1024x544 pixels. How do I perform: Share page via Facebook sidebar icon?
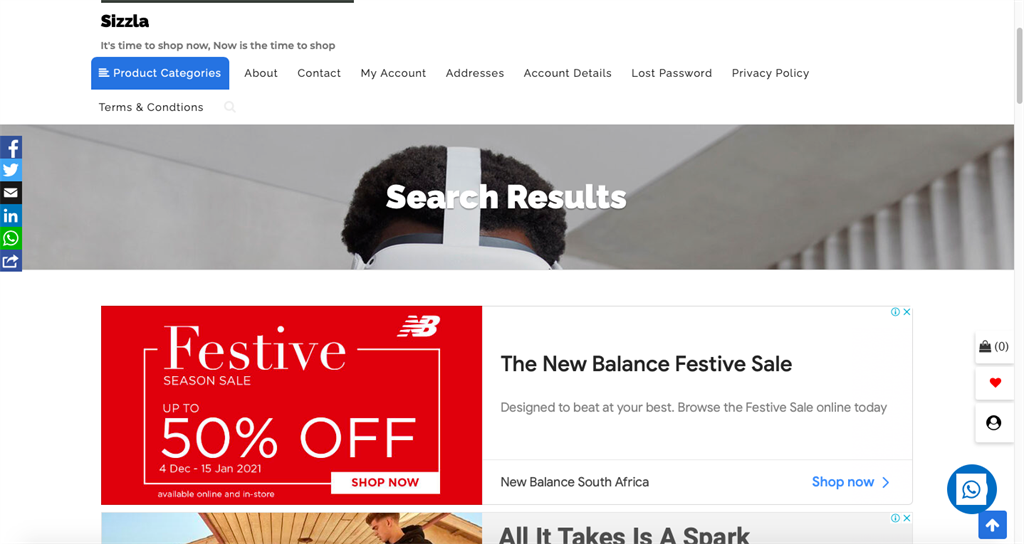pyautogui.click(x=10, y=148)
